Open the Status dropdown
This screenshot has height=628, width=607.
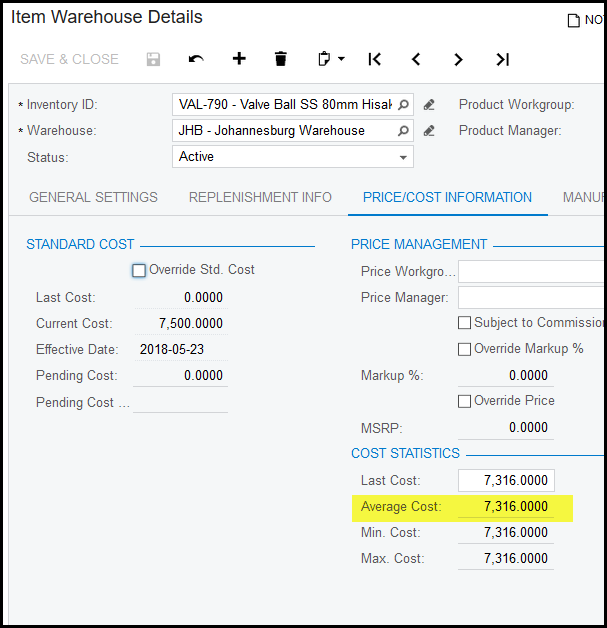tap(403, 157)
